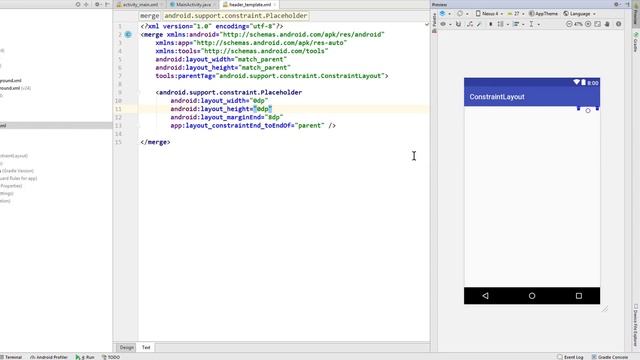
Task: Click the warnings indicator icon in Preview toolbar
Action: pyautogui.click(x=619, y=24)
